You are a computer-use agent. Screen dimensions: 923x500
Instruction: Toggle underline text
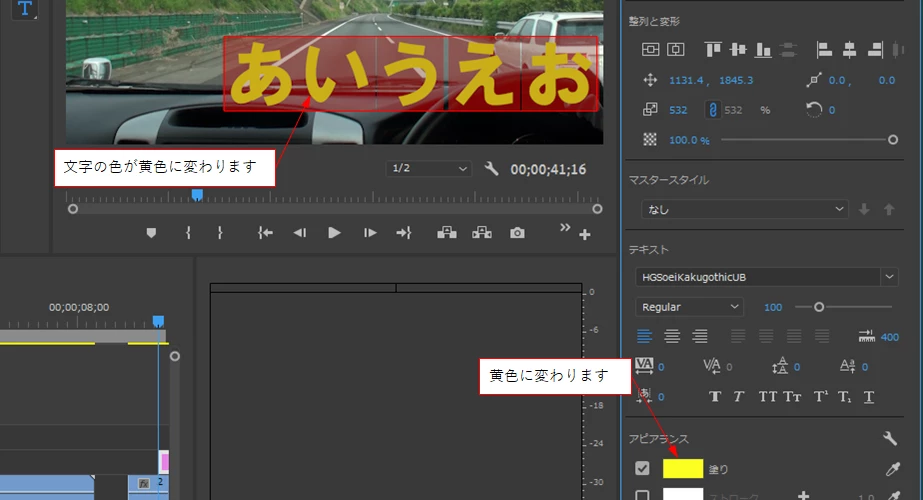869,397
